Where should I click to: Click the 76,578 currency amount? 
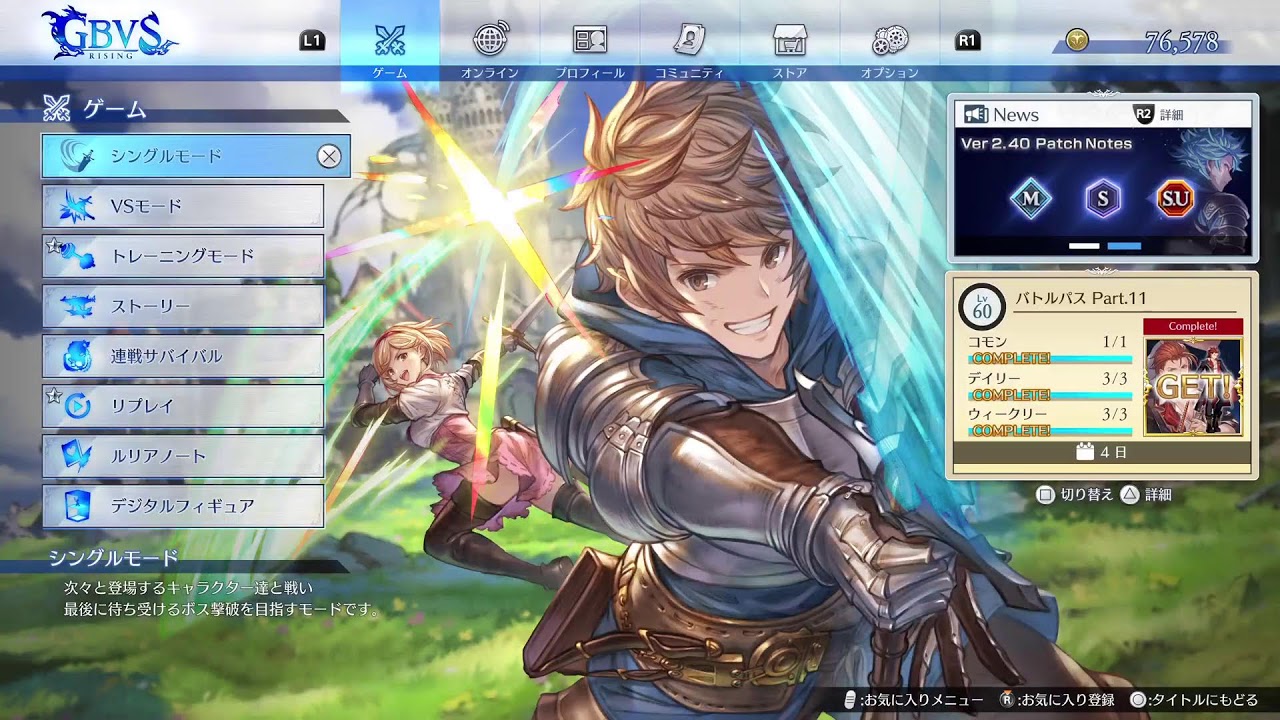click(x=1181, y=42)
